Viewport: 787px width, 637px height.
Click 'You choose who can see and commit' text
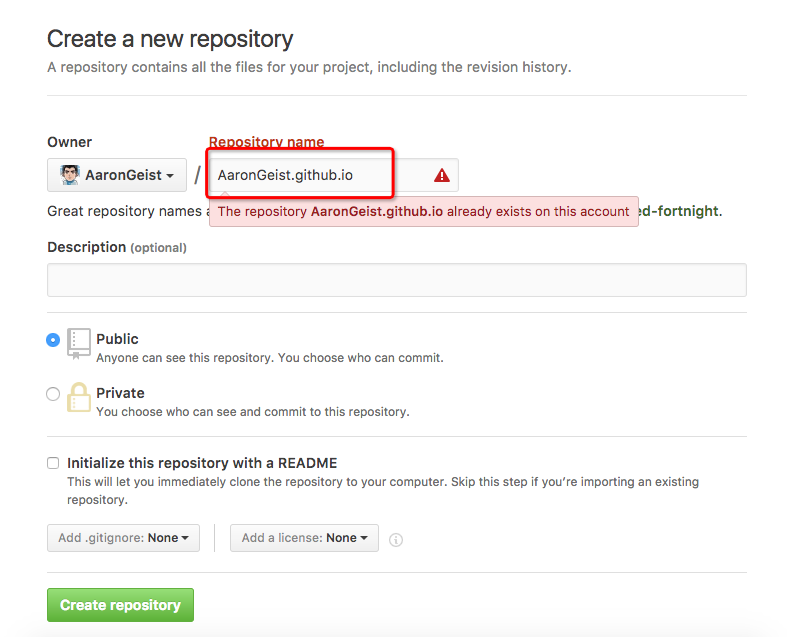(253, 412)
